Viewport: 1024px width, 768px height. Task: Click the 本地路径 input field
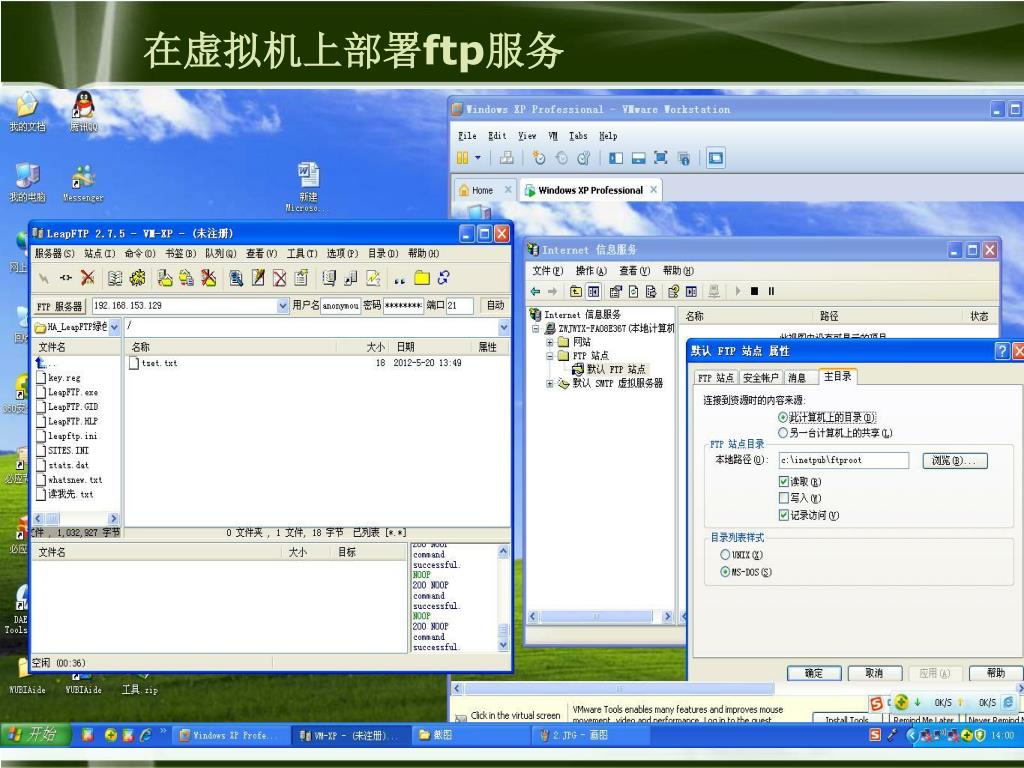[x=844, y=460]
